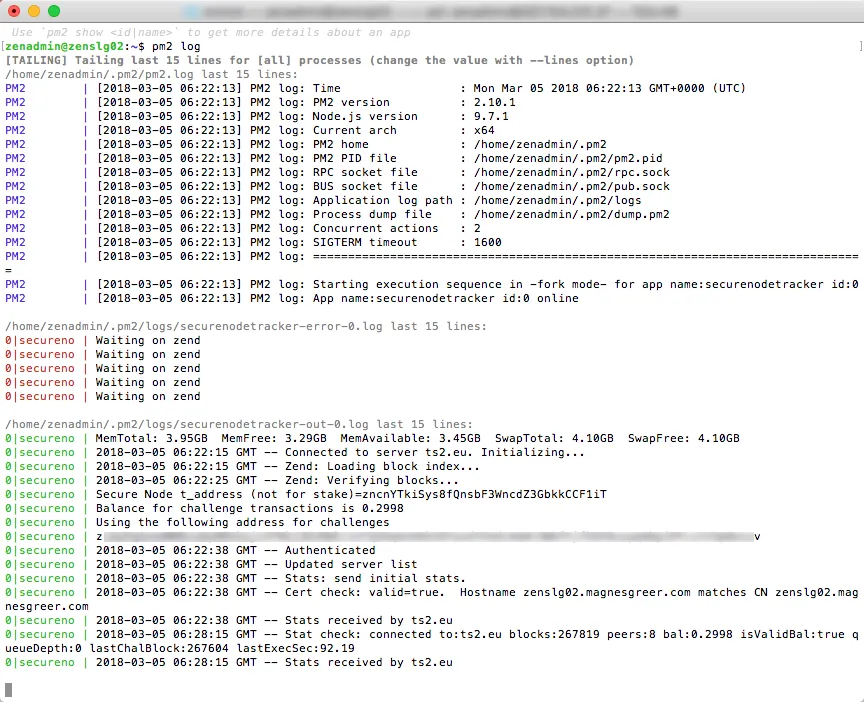Click the 06:28:15 'Stats received by ts2.eu' line
864x702 pixels.
pyautogui.click(x=229, y=662)
